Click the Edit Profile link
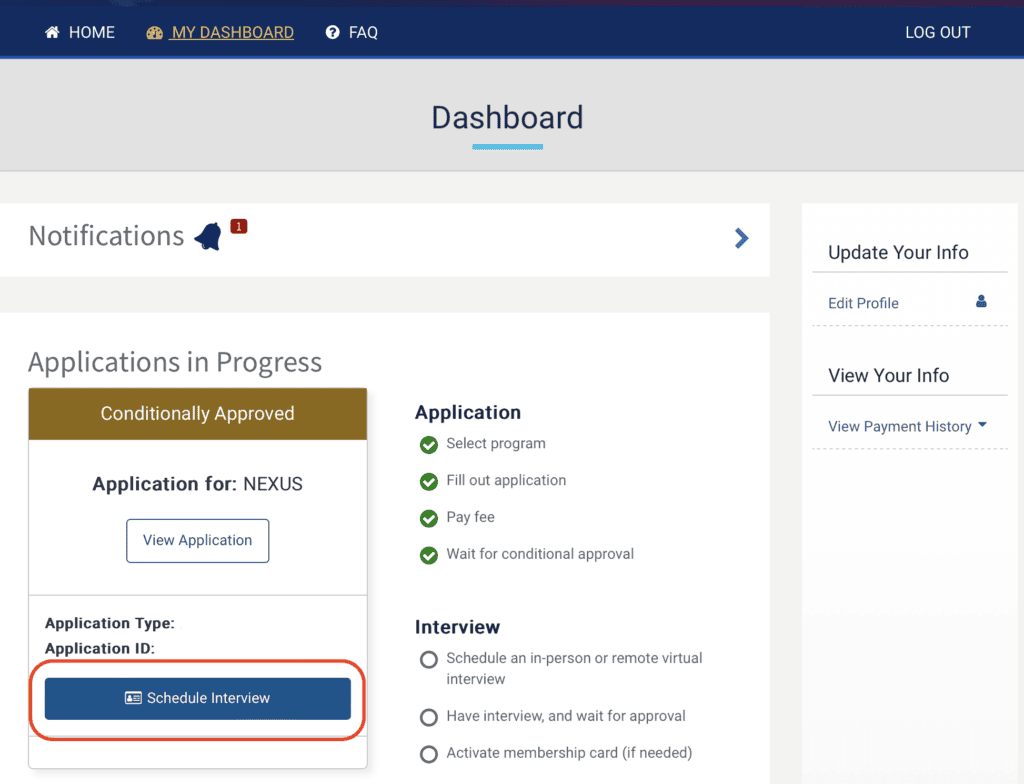 coord(863,303)
